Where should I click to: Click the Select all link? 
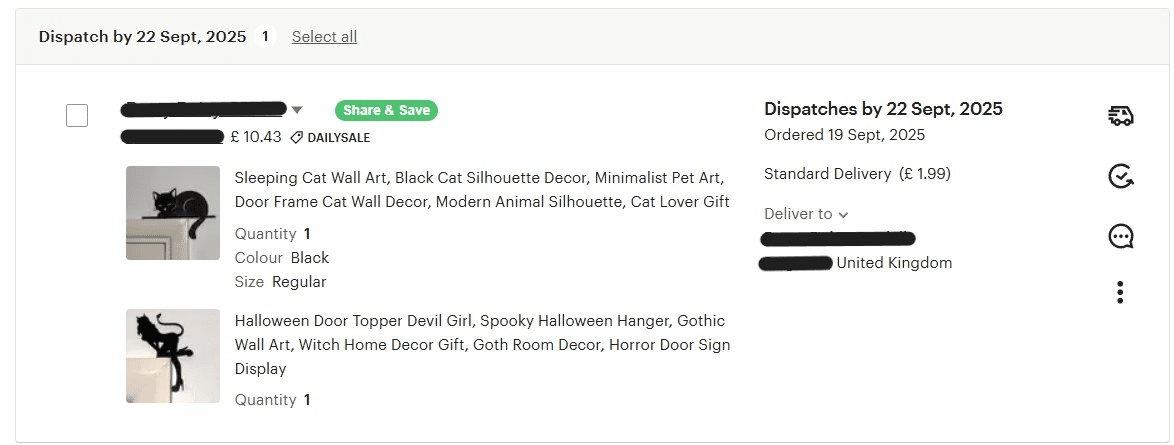coord(324,37)
